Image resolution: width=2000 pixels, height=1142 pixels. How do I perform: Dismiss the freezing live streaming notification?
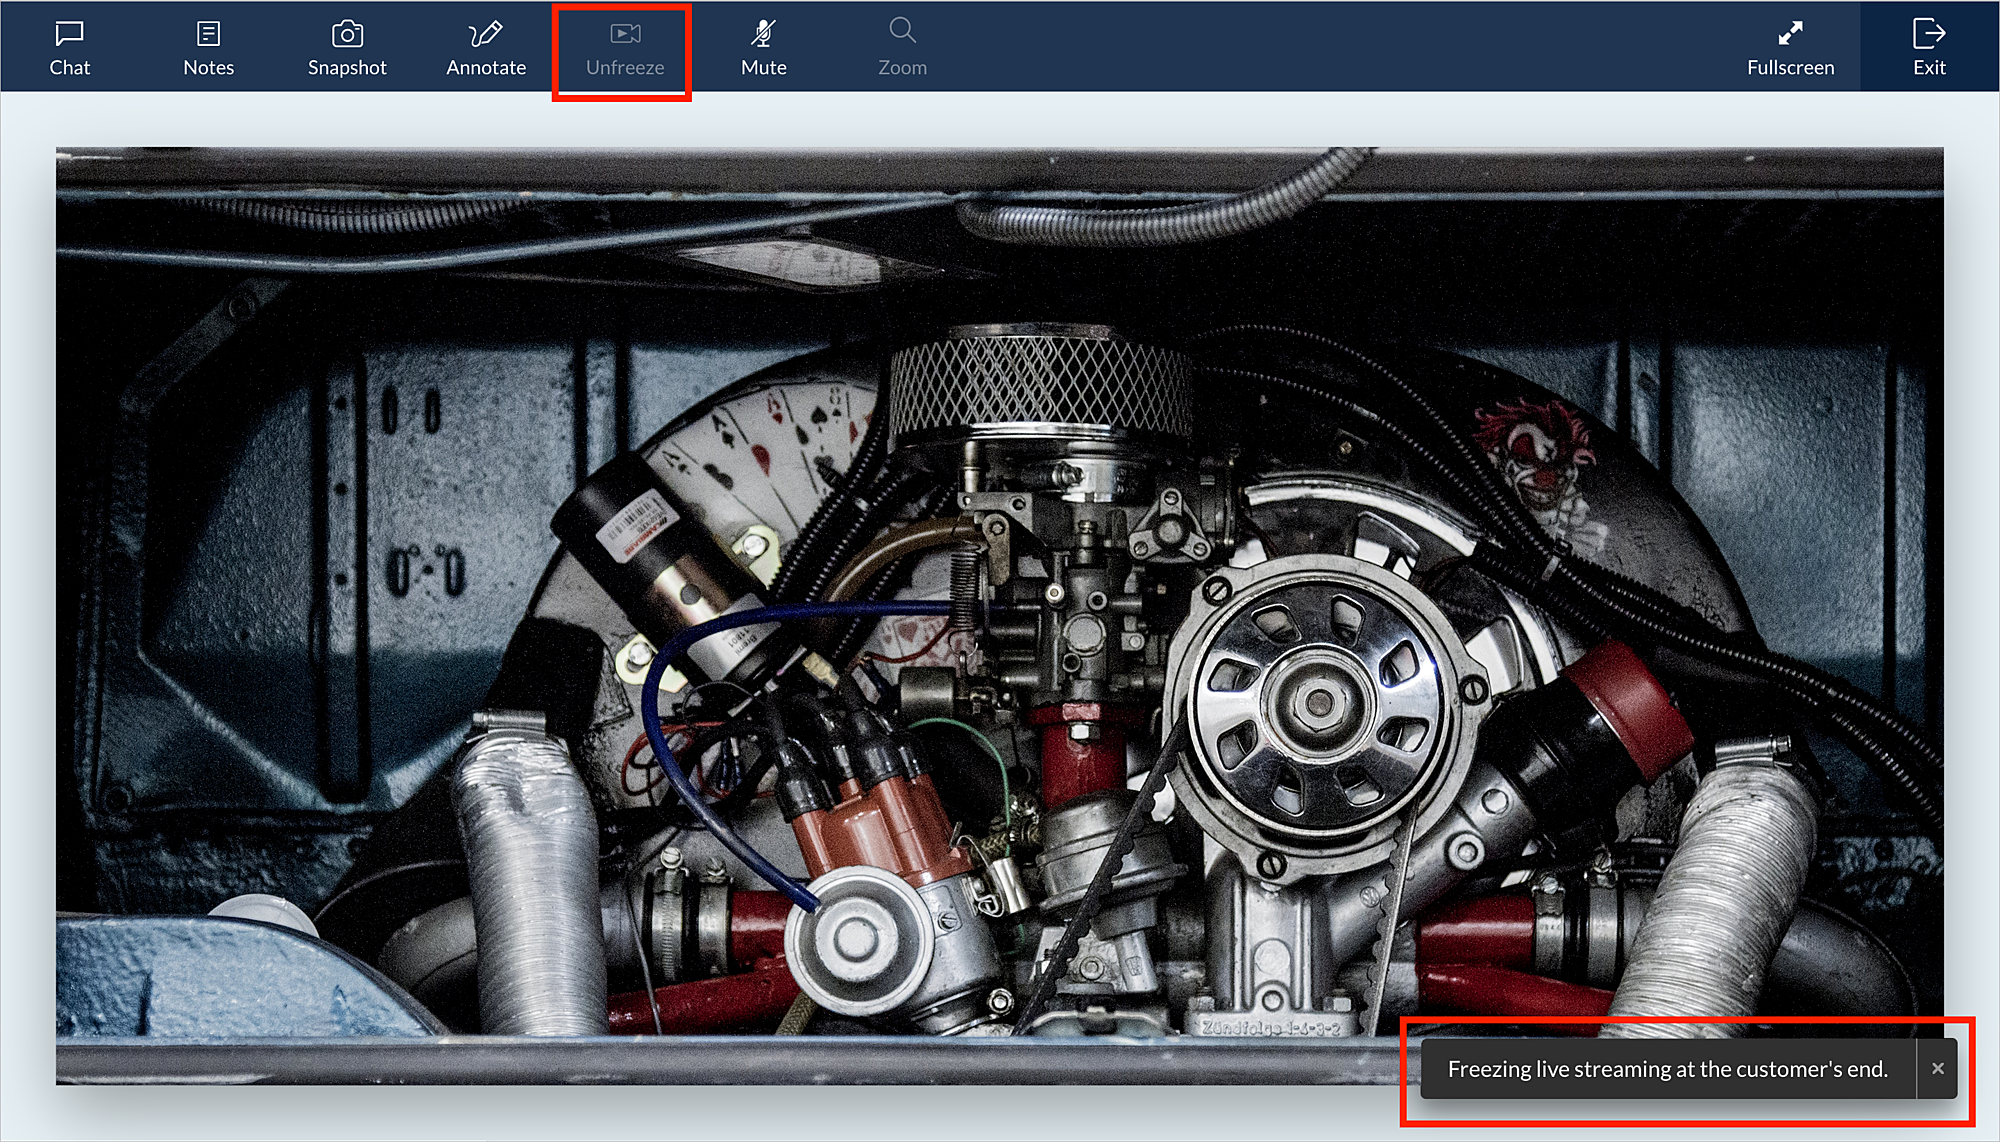tap(1937, 1068)
